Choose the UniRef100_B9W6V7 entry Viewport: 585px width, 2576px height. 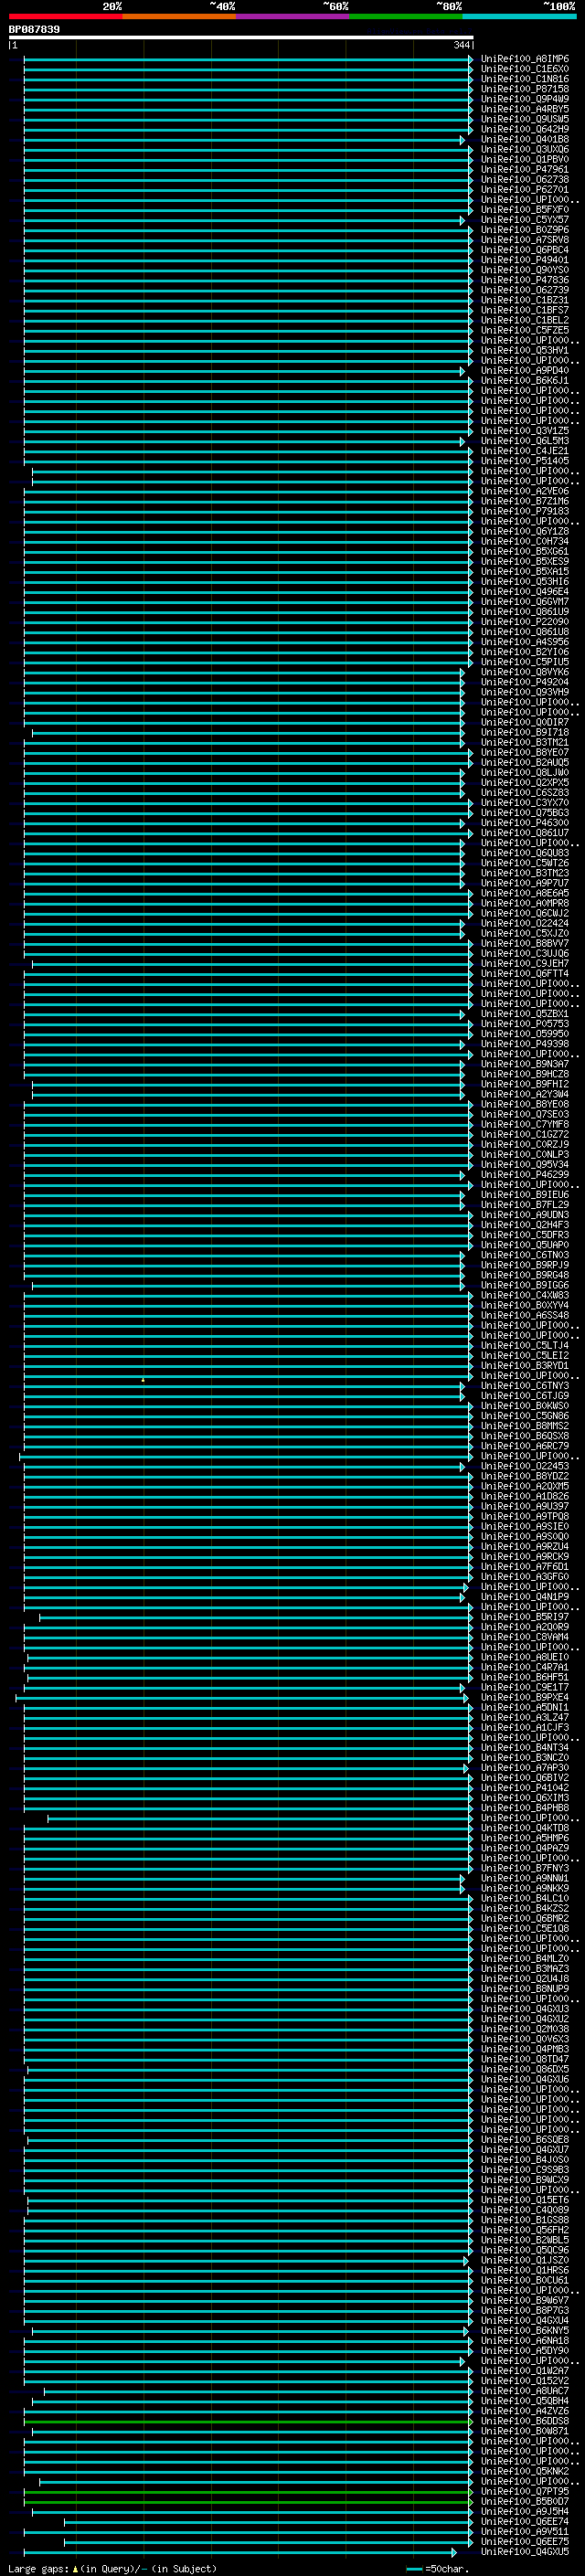click(525, 2301)
